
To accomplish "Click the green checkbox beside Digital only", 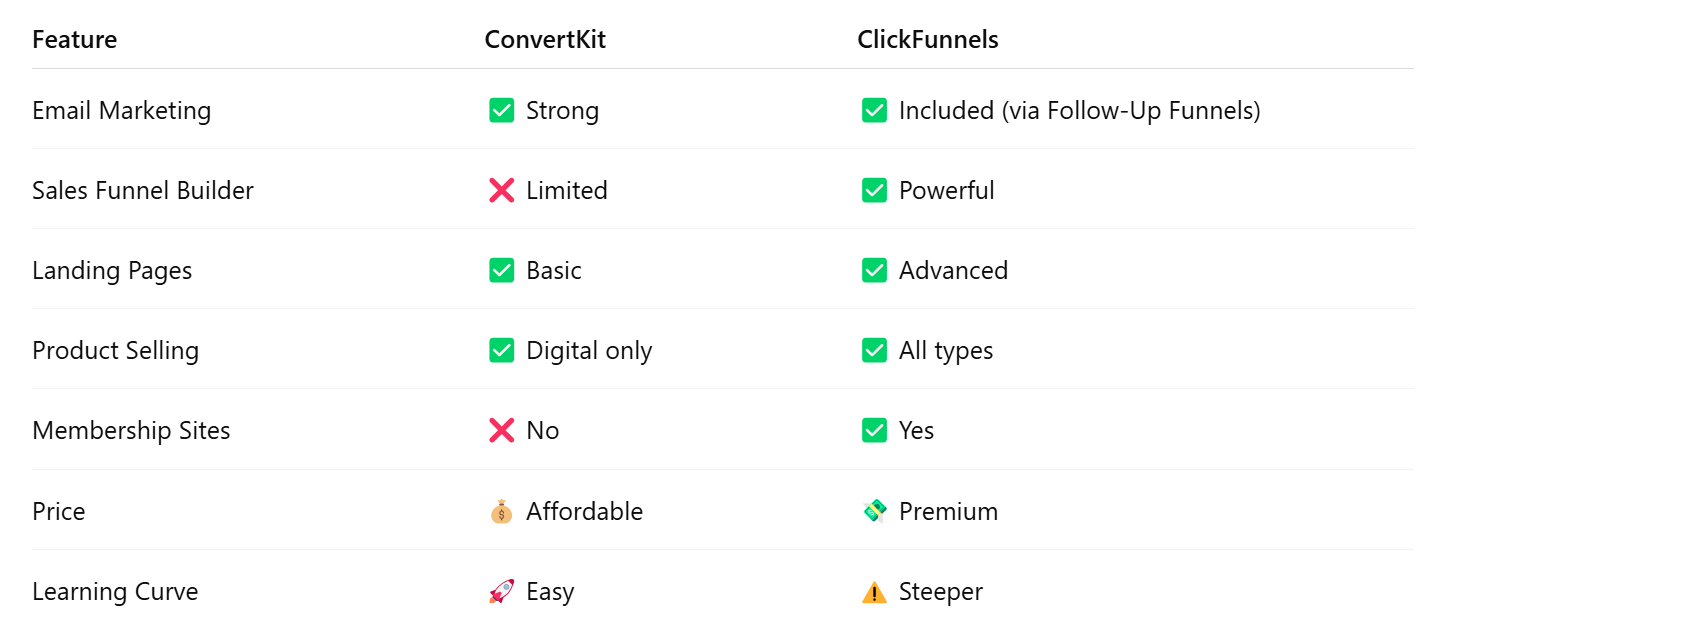I will [502, 350].
